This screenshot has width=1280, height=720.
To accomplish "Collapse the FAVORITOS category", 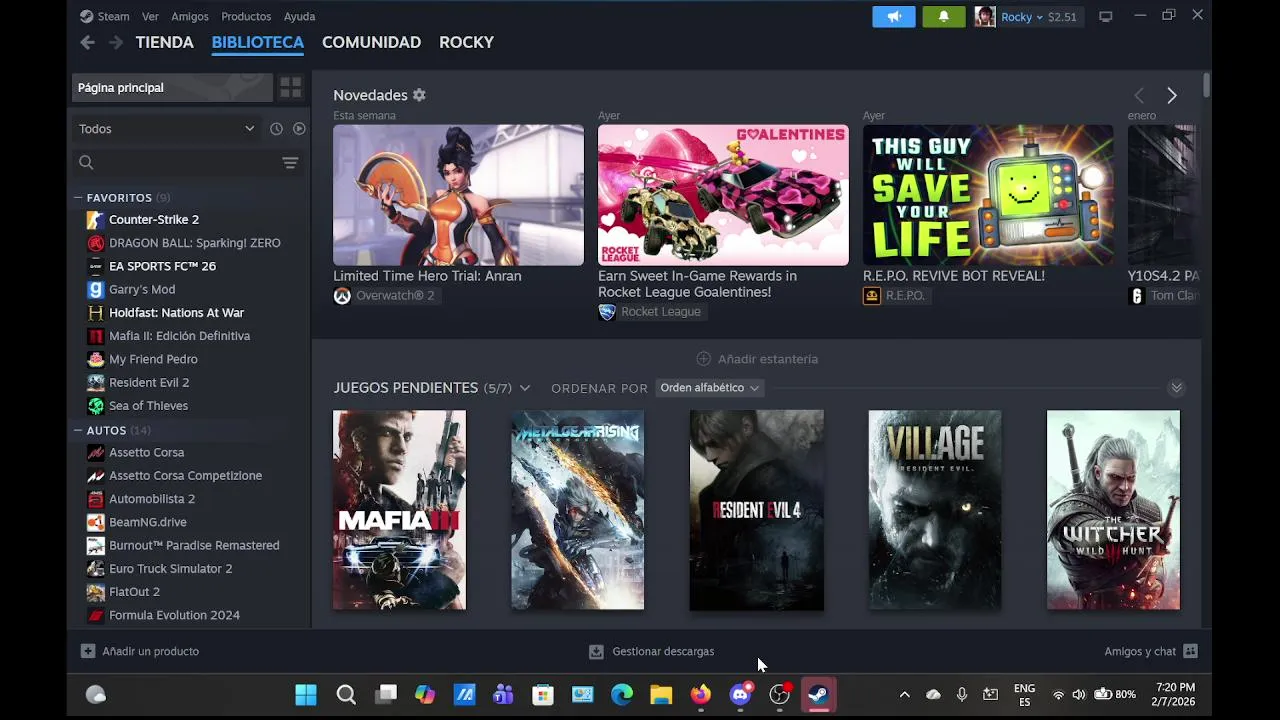I will (x=78, y=198).
